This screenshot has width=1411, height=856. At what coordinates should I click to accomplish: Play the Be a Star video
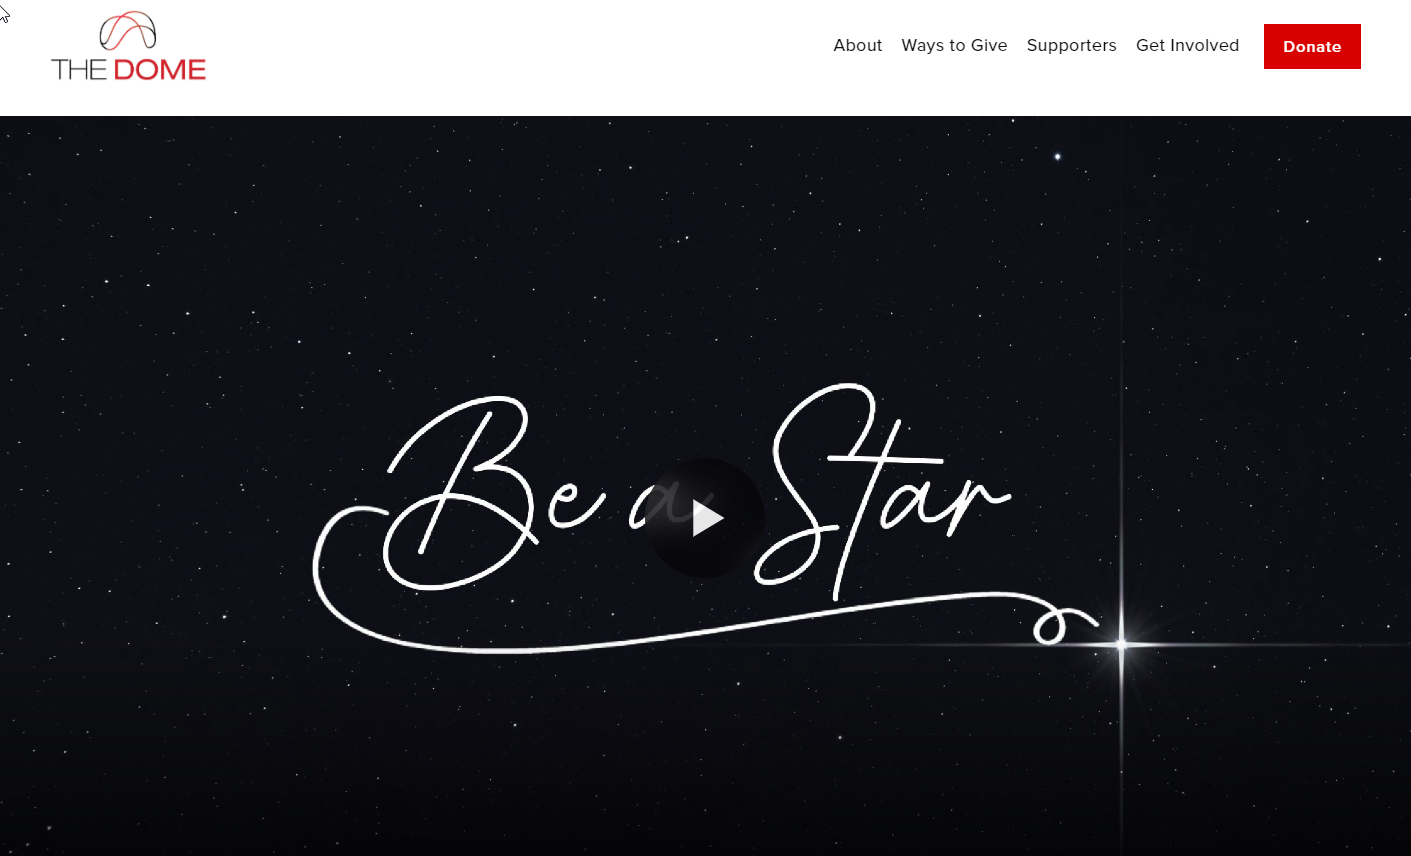[x=705, y=518]
